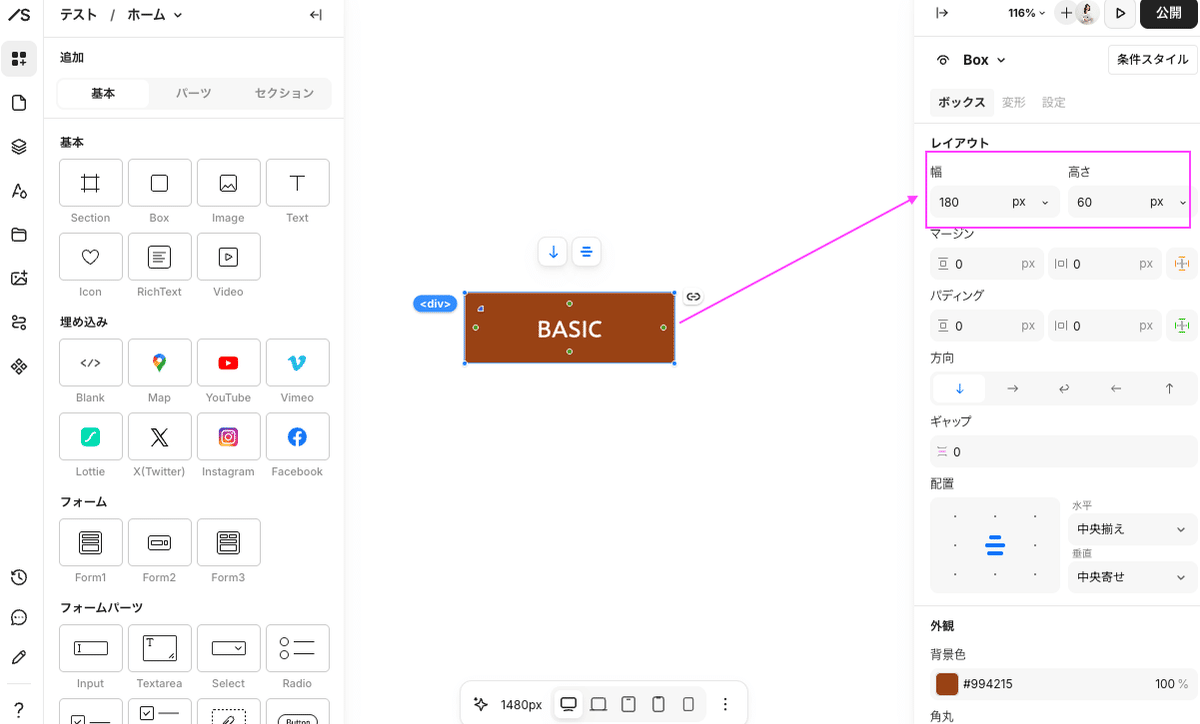Open height px unit dropdown

click(1169, 202)
